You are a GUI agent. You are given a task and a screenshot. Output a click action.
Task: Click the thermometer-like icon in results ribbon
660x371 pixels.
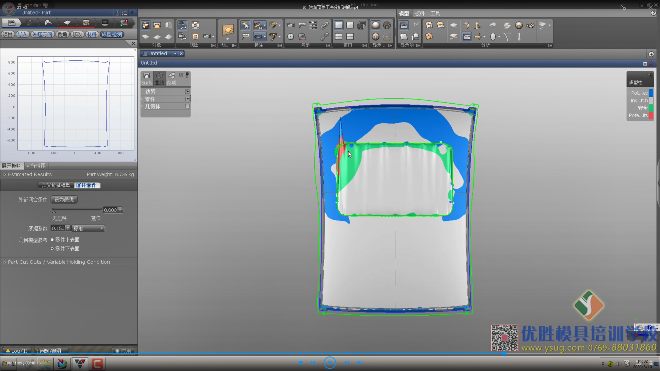click(x=519, y=37)
